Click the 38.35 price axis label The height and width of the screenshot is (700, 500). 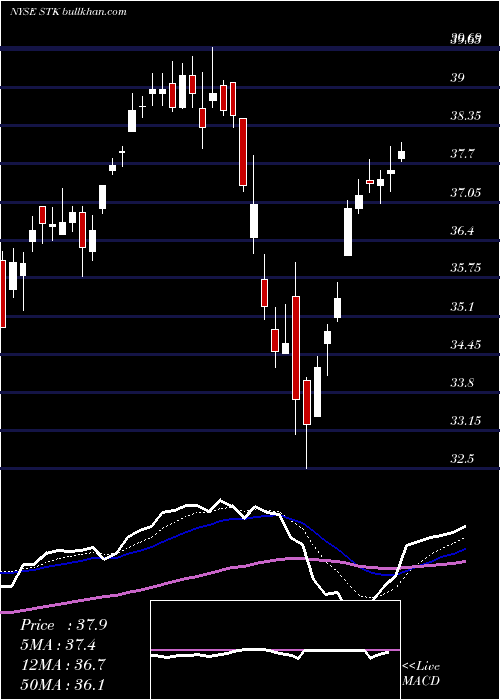(x=465, y=116)
